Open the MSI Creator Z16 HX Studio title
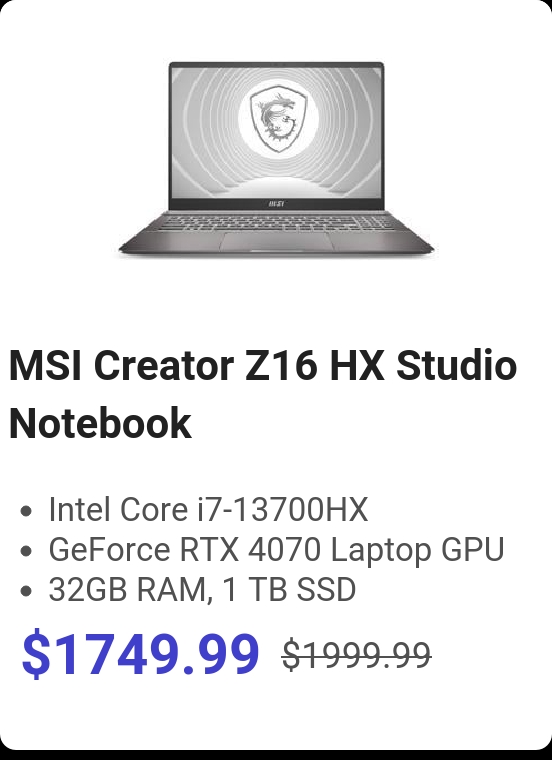This screenshot has width=552, height=760. (263, 394)
